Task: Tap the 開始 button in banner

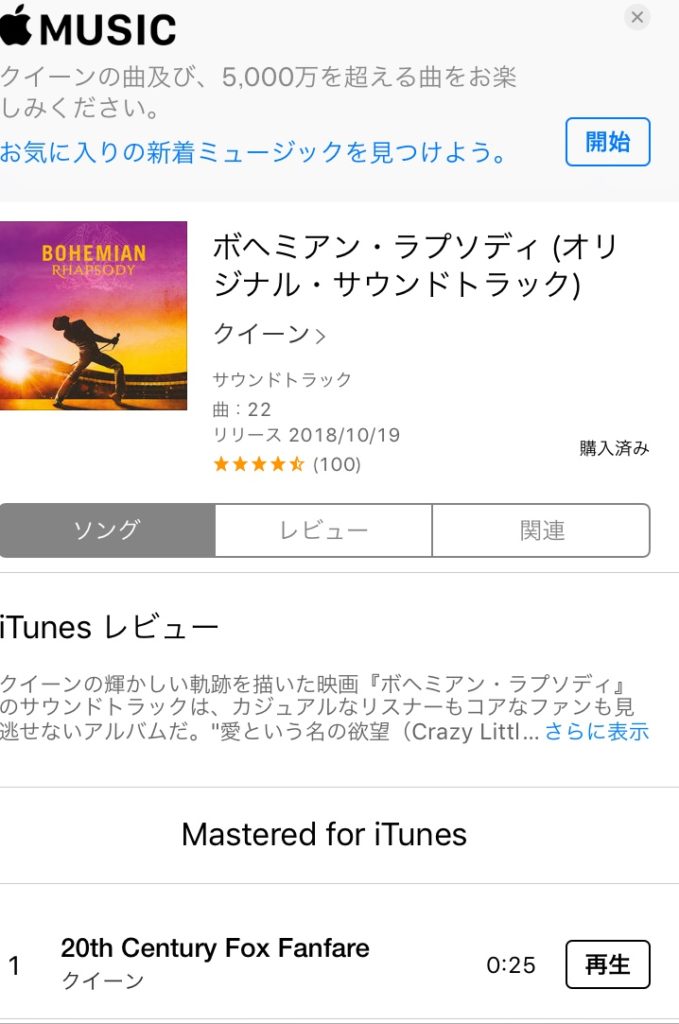Action: (608, 142)
